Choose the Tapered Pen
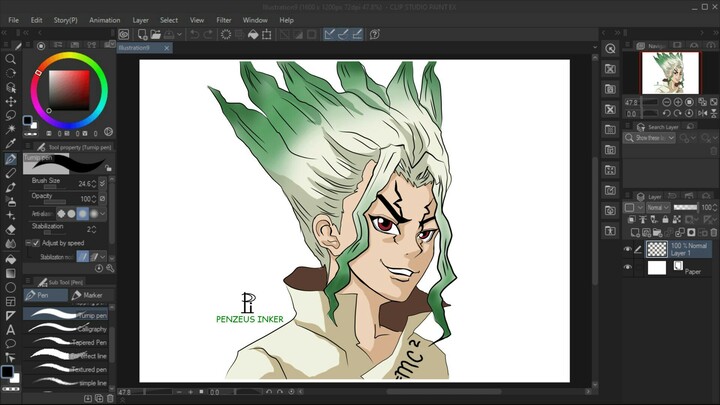Image resolution: width=720 pixels, height=405 pixels. 65,342
